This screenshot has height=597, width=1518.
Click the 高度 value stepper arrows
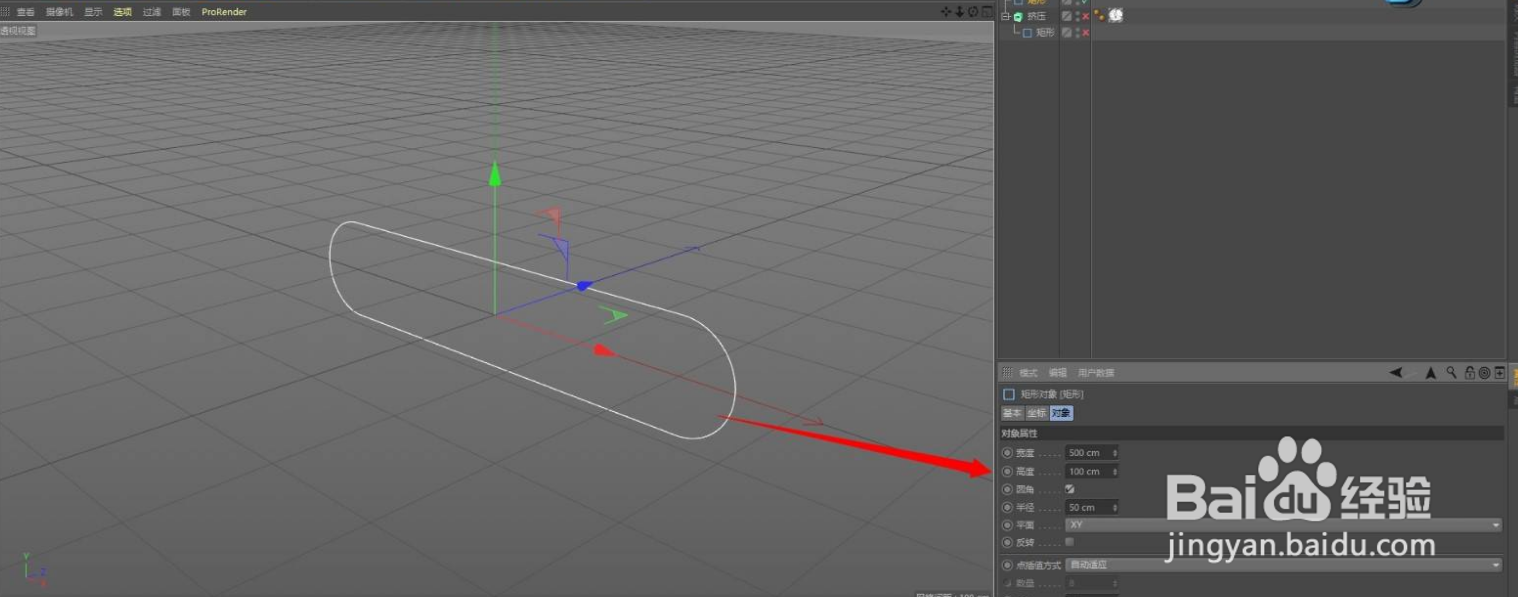[x=1115, y=471]
